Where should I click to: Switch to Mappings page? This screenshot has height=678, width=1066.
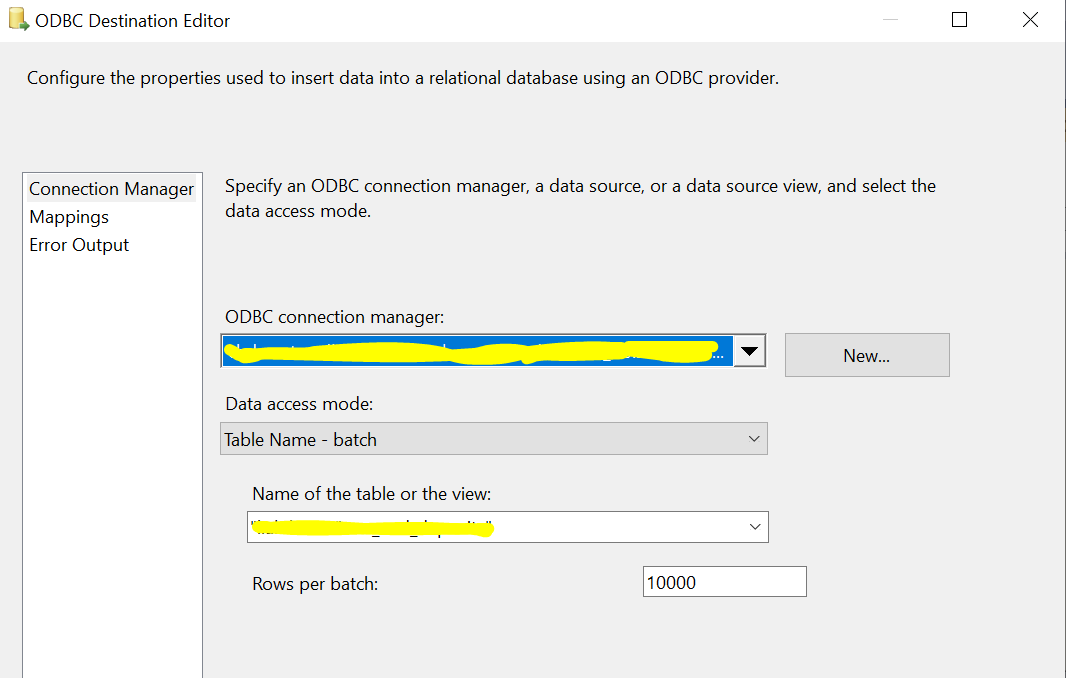point(69,217)
